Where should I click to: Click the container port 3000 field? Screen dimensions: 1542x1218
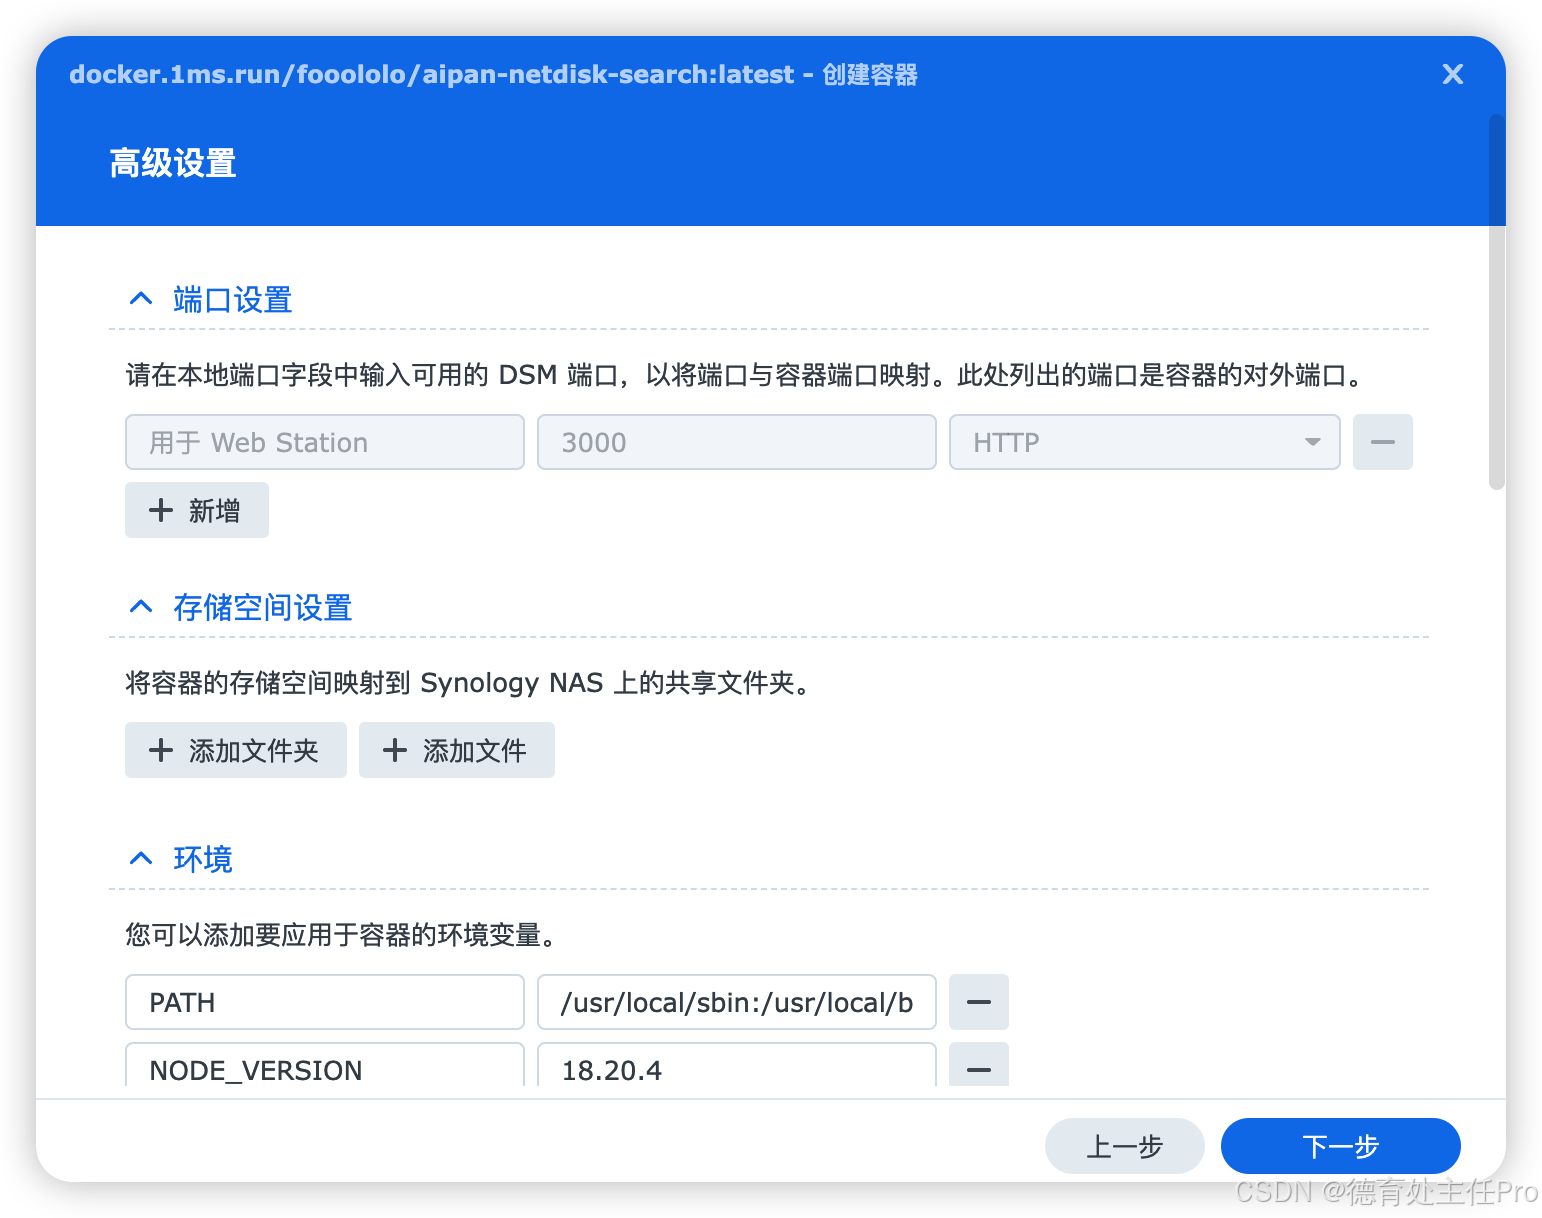click(x=737, y=442)
